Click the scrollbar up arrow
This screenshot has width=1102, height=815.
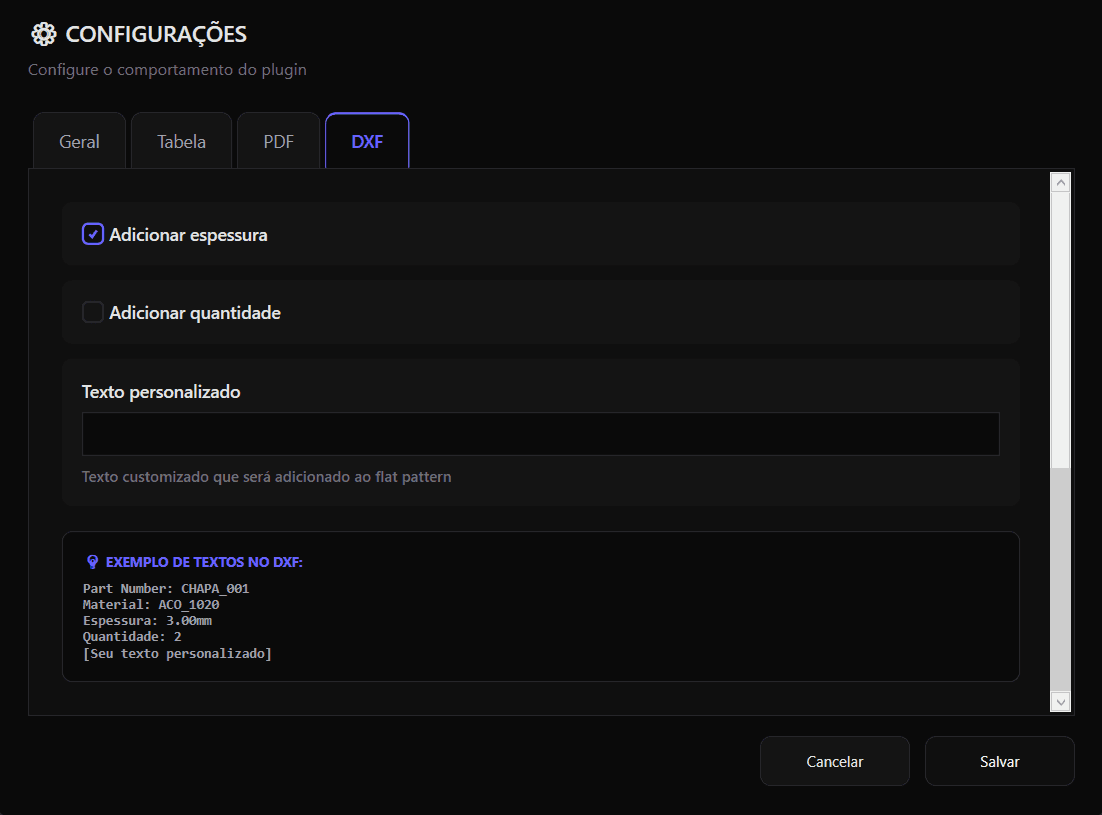(x=1060, y=182)
